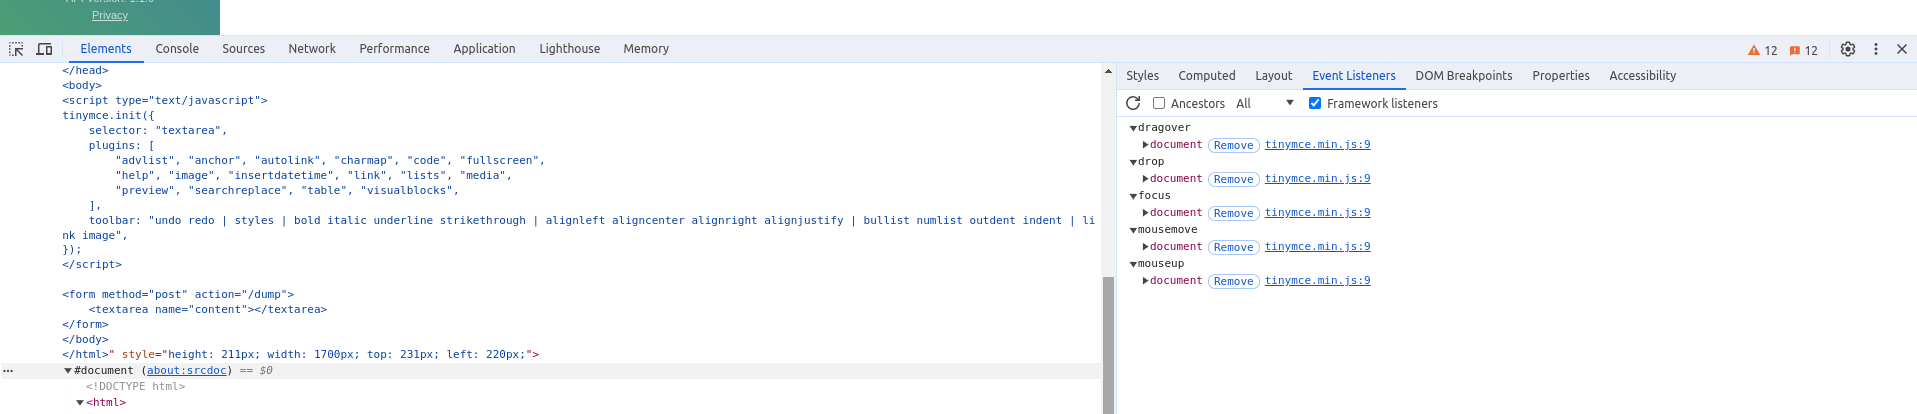Remove the mousemove document listener

click(1233, 247)
